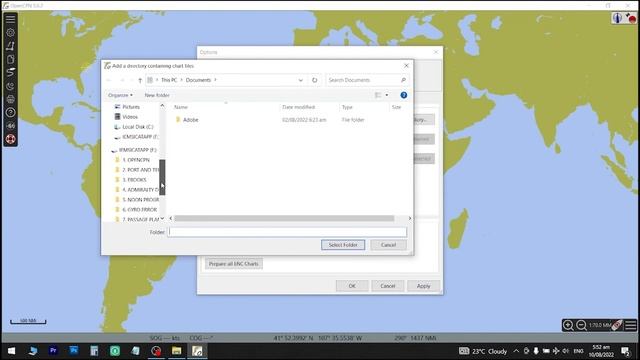Open the chart canvas menu beside scale
The height and width of the screenshot is (360, 640).
point(631,325)
